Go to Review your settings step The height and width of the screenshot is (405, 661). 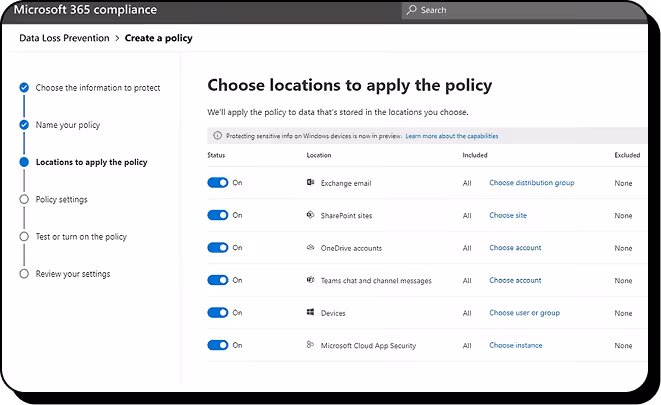(73, 274)
